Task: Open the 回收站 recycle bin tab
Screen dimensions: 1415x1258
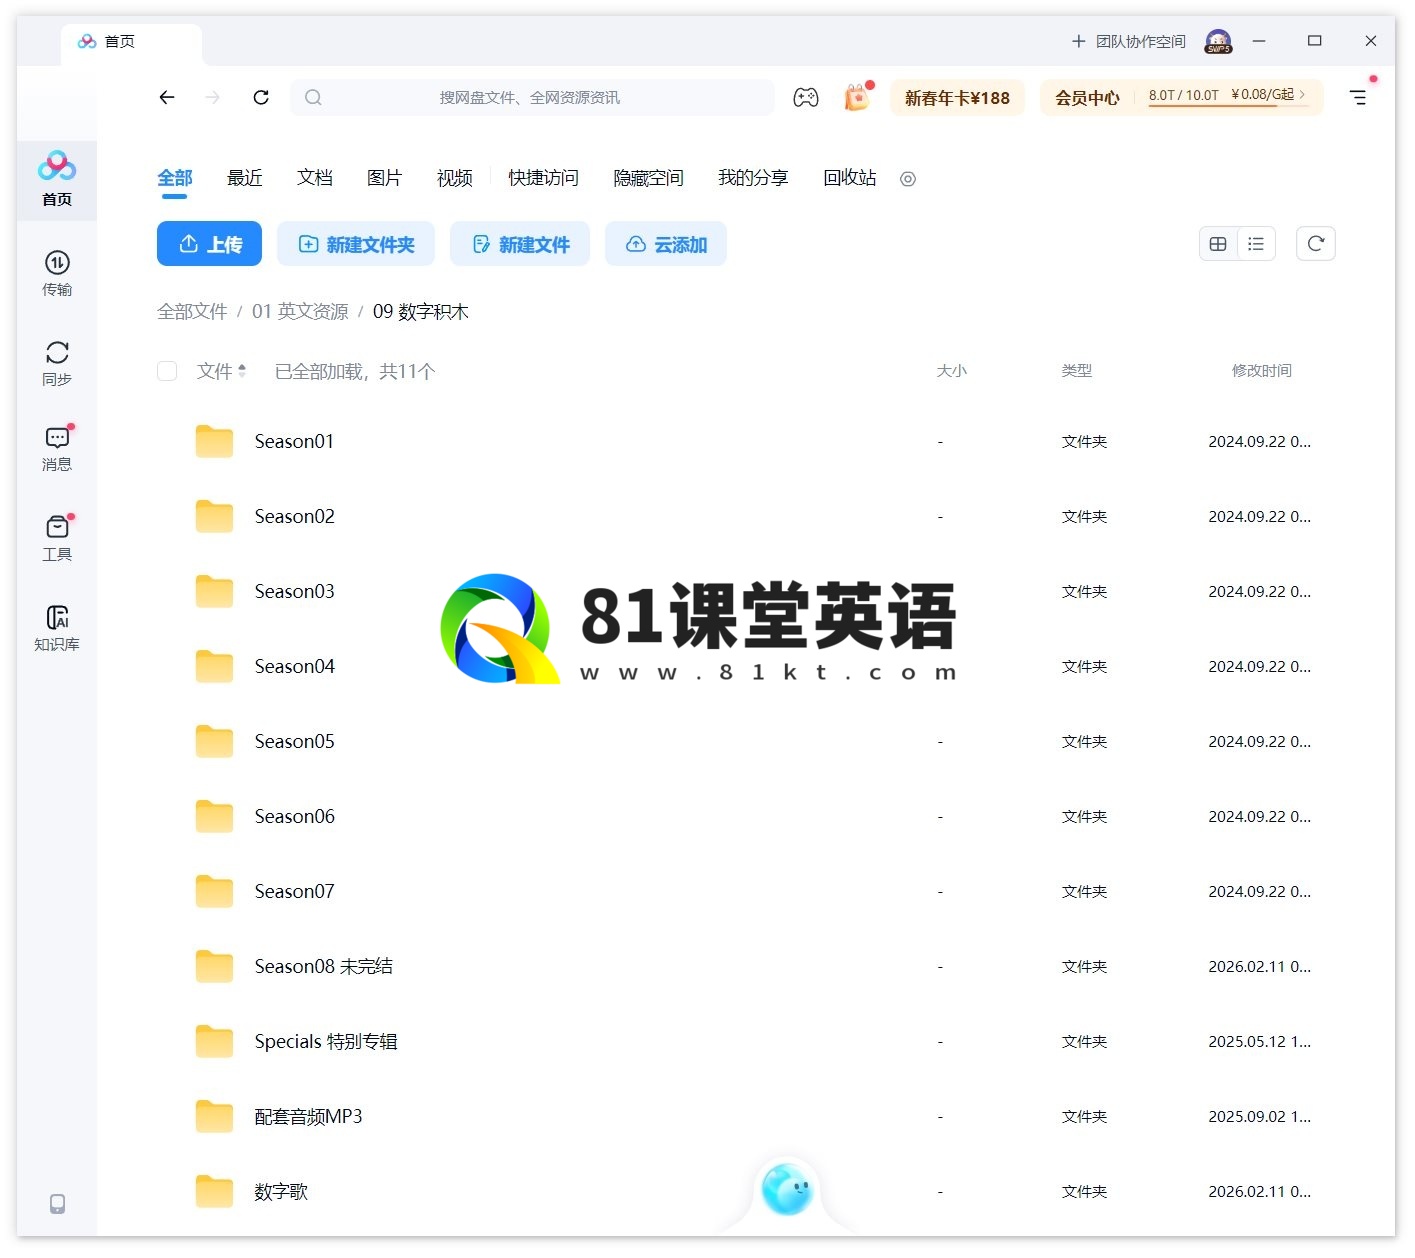Action: click(848, 178)
